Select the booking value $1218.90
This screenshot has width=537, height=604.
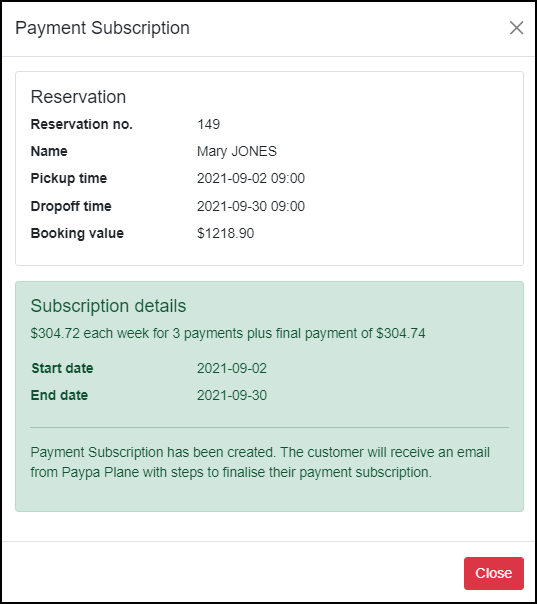tap(225, 233)
